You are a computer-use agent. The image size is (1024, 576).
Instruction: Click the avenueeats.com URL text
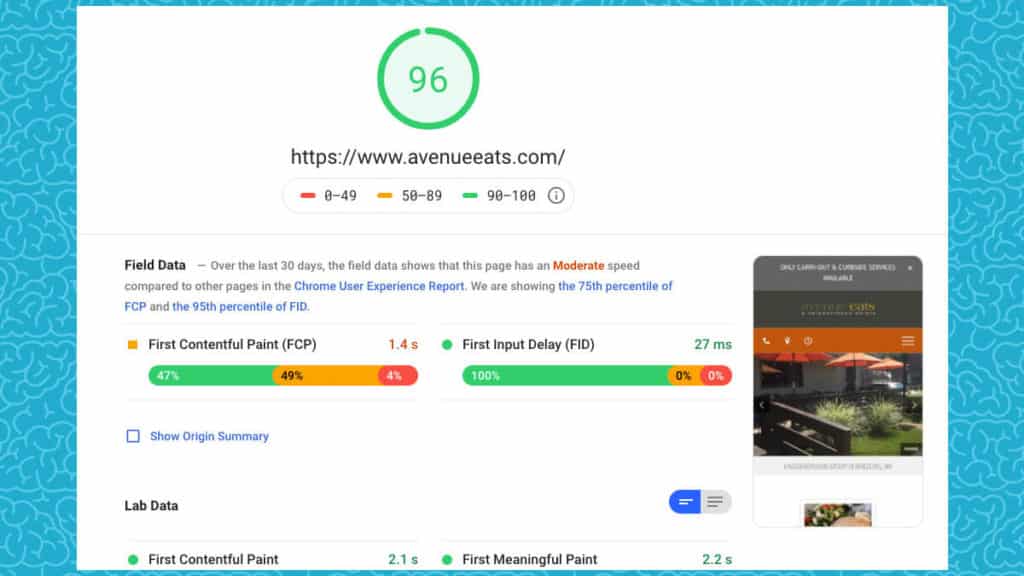(428, 157)
